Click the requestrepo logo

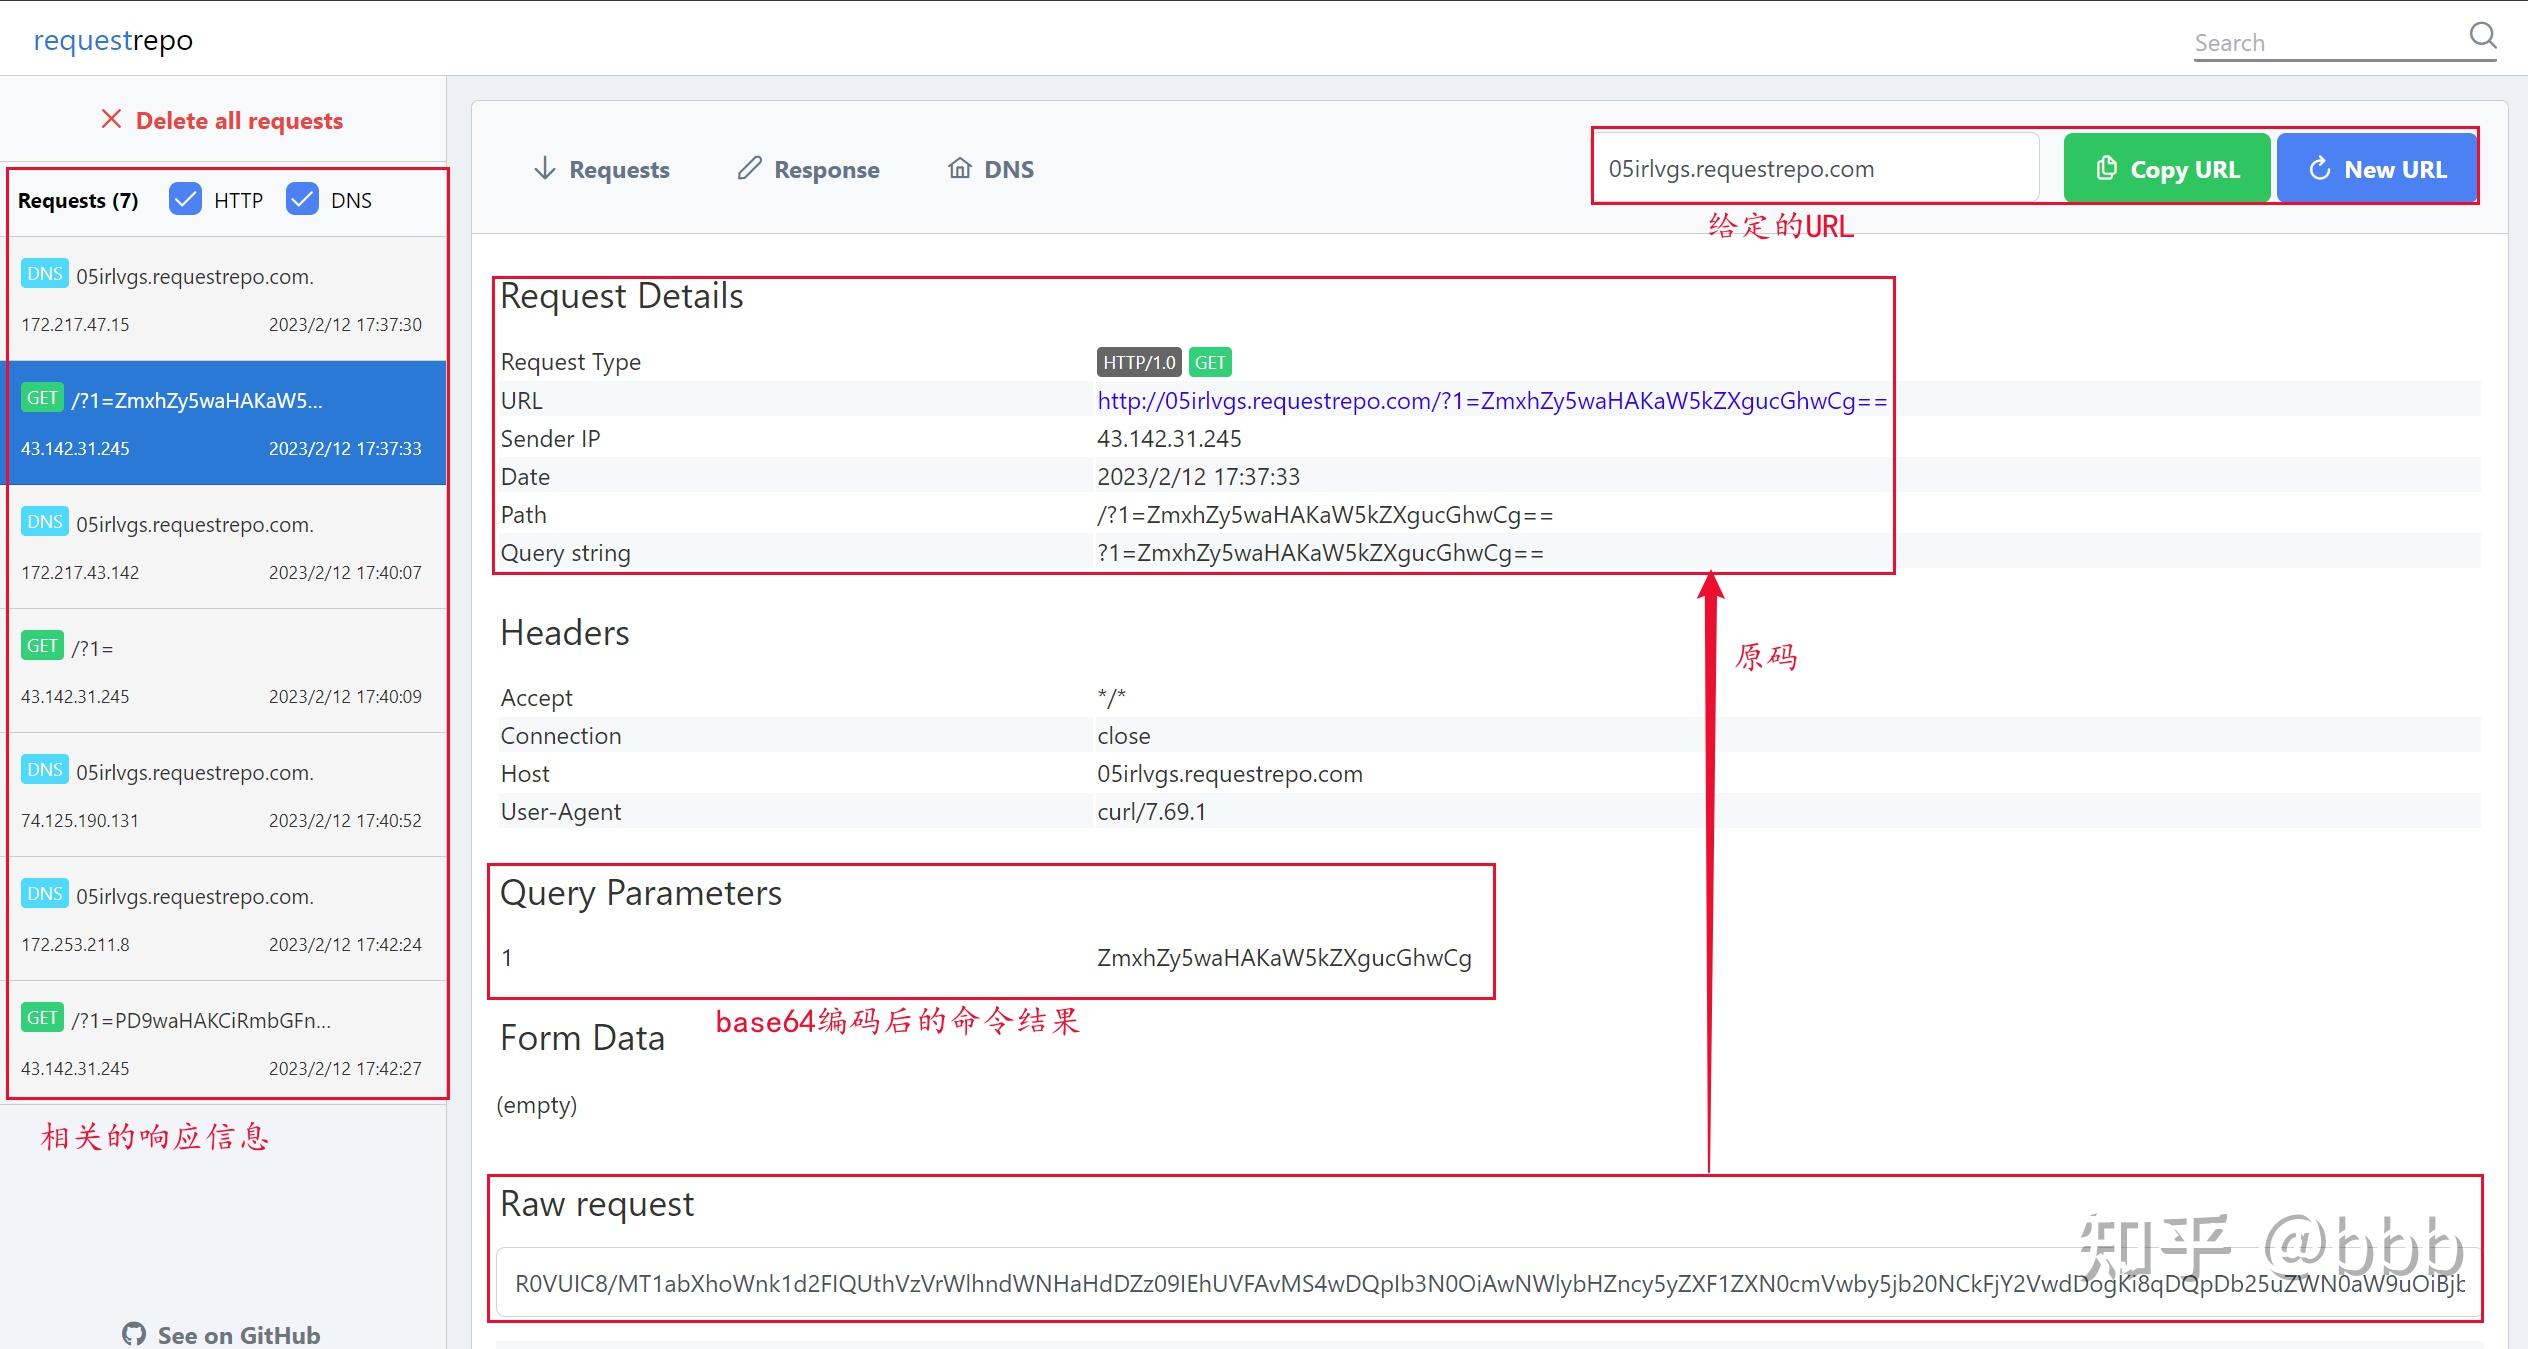pos(113,40)
